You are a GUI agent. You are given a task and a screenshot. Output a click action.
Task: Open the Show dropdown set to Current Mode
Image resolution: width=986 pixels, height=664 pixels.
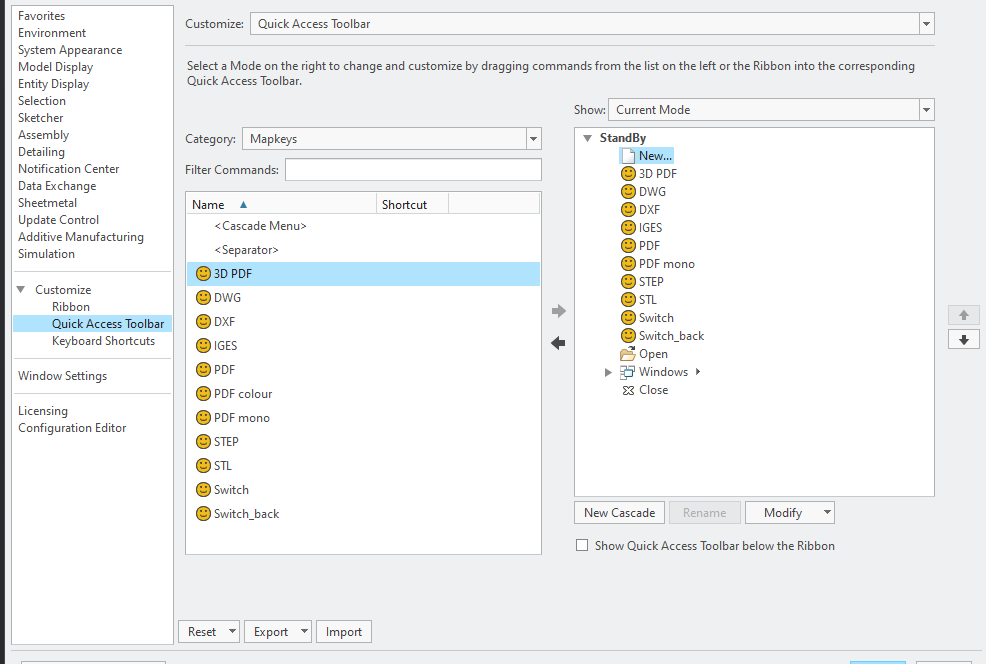(x=926, y=110)
